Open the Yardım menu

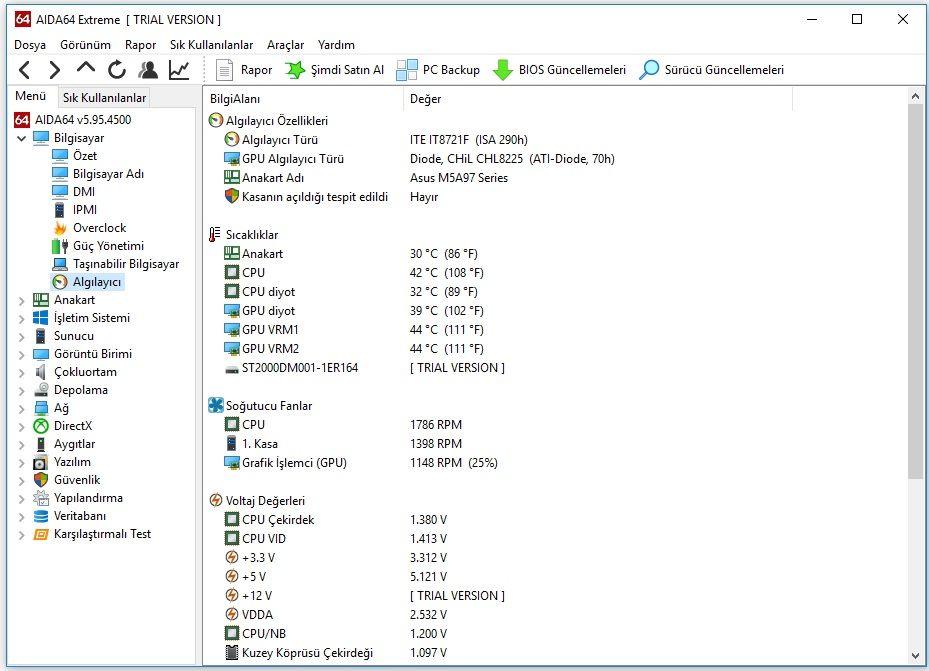click(336, 45)
